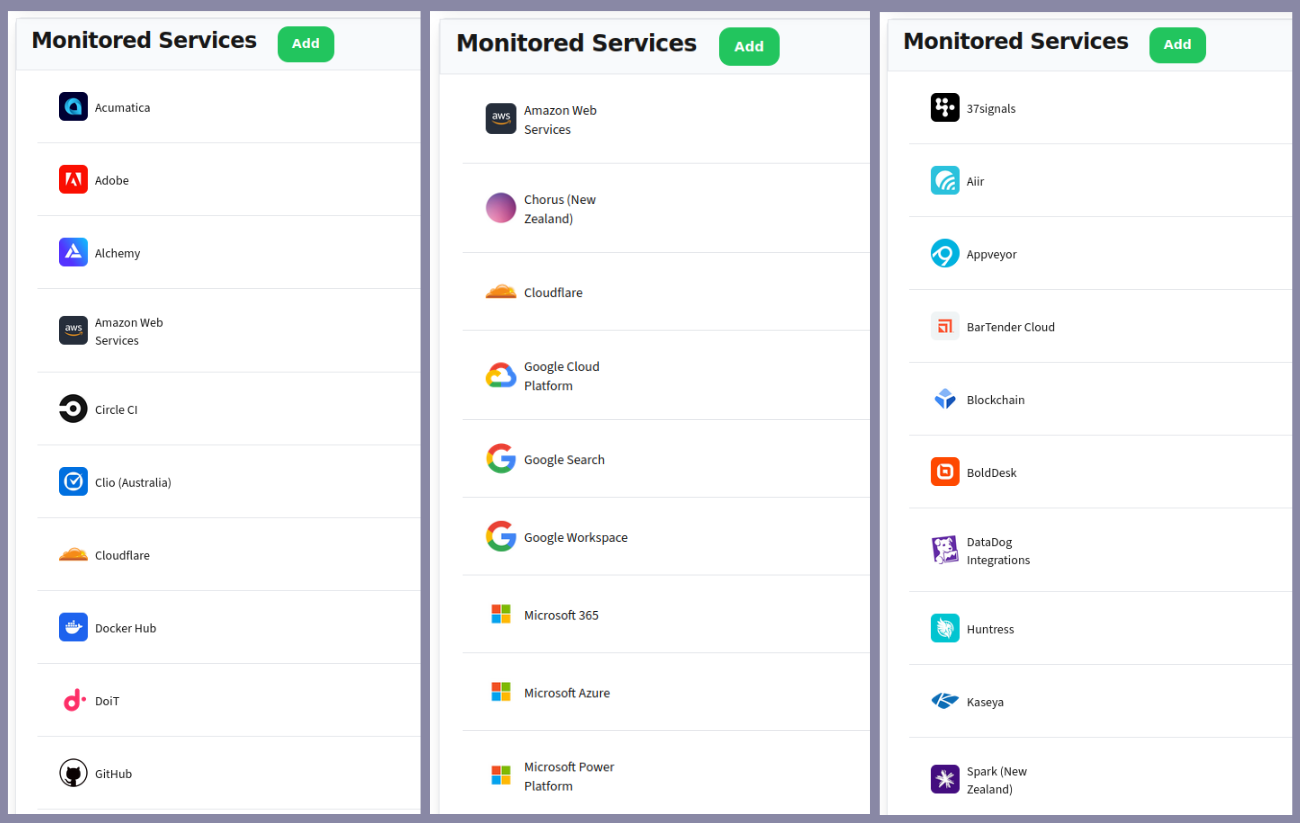Select the 37signals icon
1300x823 pixels.
coord(945,108)
